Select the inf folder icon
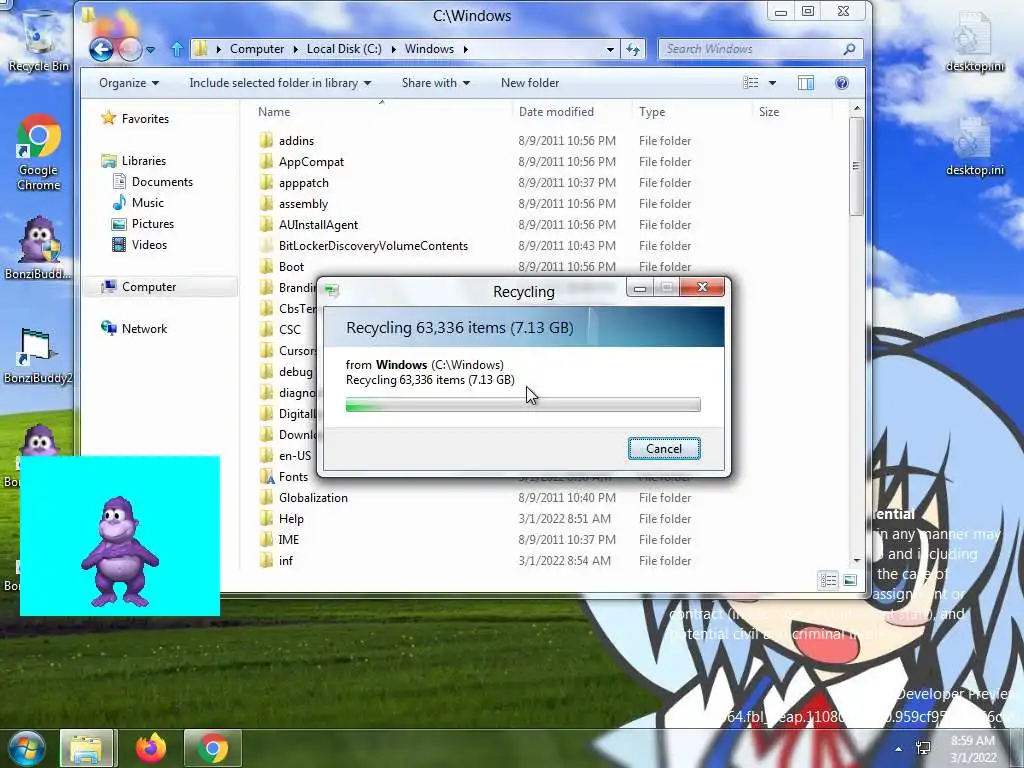 [x=266, y=560]
